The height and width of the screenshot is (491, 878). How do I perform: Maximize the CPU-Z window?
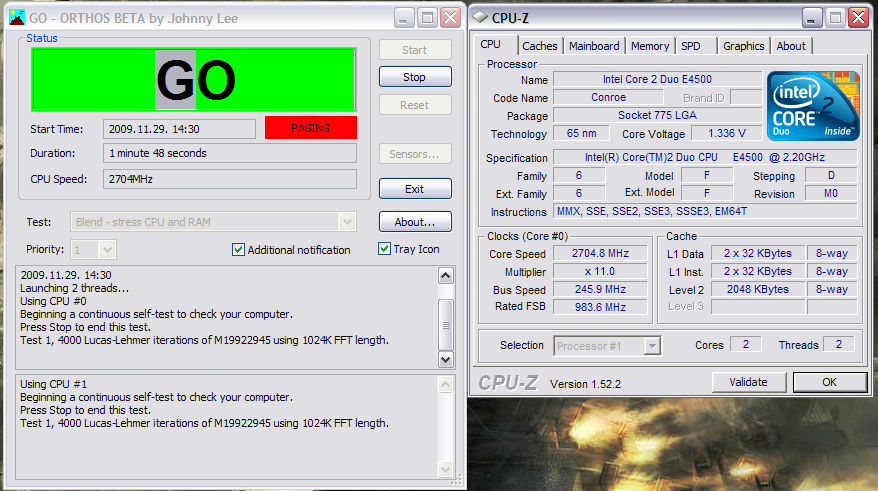[x=835, y=18]
